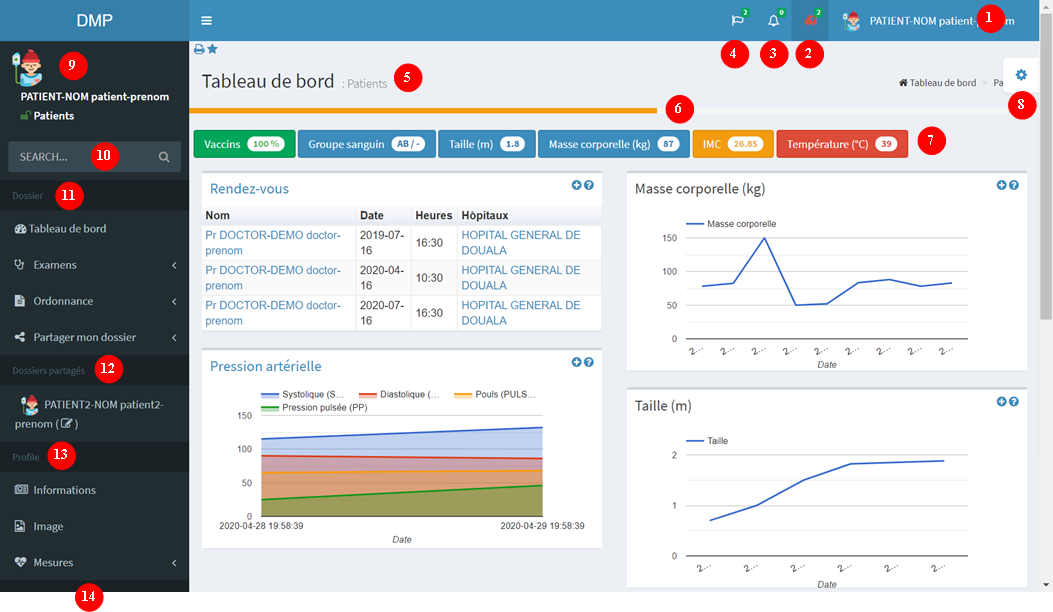Click the 2019-07-16 date cell
Viewport: 1053px width, 612px height.
(382, 243)
